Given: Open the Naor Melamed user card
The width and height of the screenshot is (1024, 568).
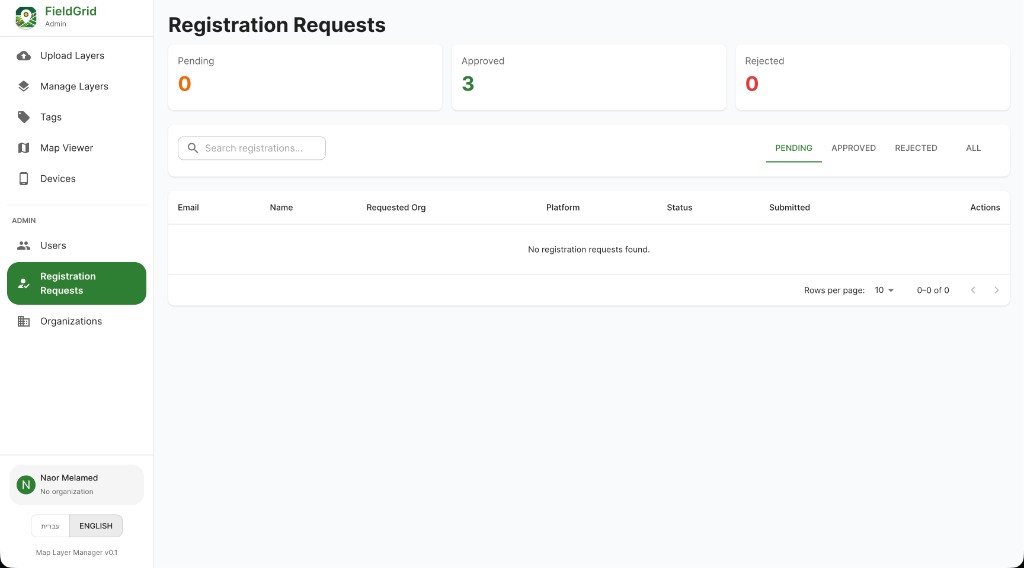Looking at the screenshot, I should 76,484.
